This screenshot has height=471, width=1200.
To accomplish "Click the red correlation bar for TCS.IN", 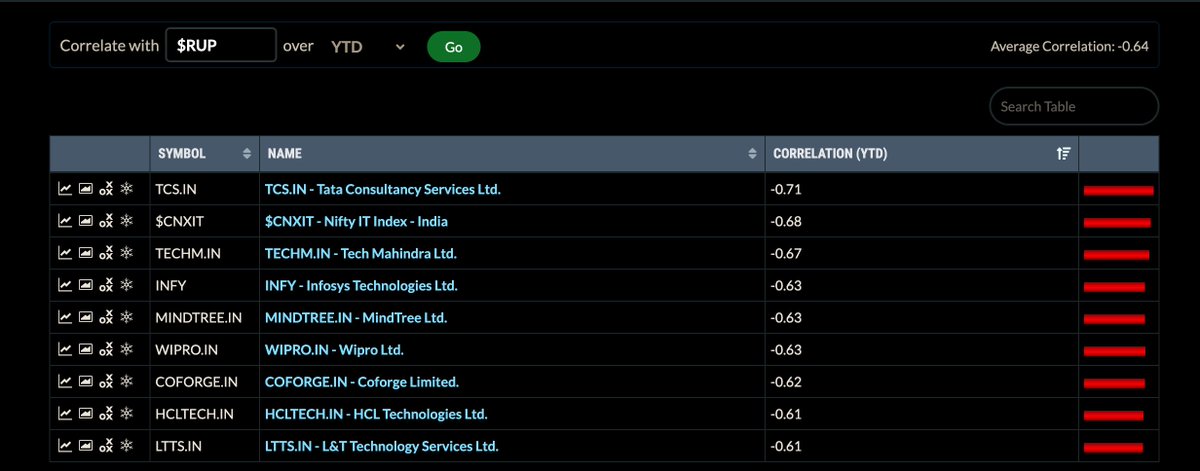I will pyautogui.click(x=1118, y=189).
